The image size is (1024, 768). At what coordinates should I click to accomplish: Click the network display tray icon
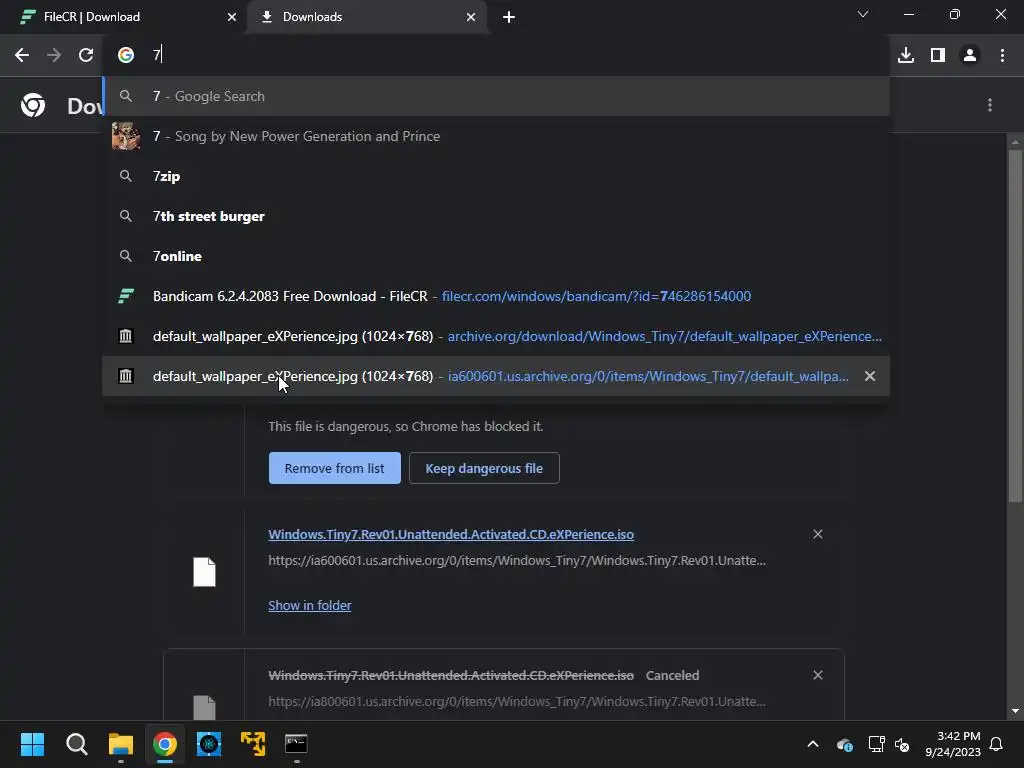pos(876,744)
